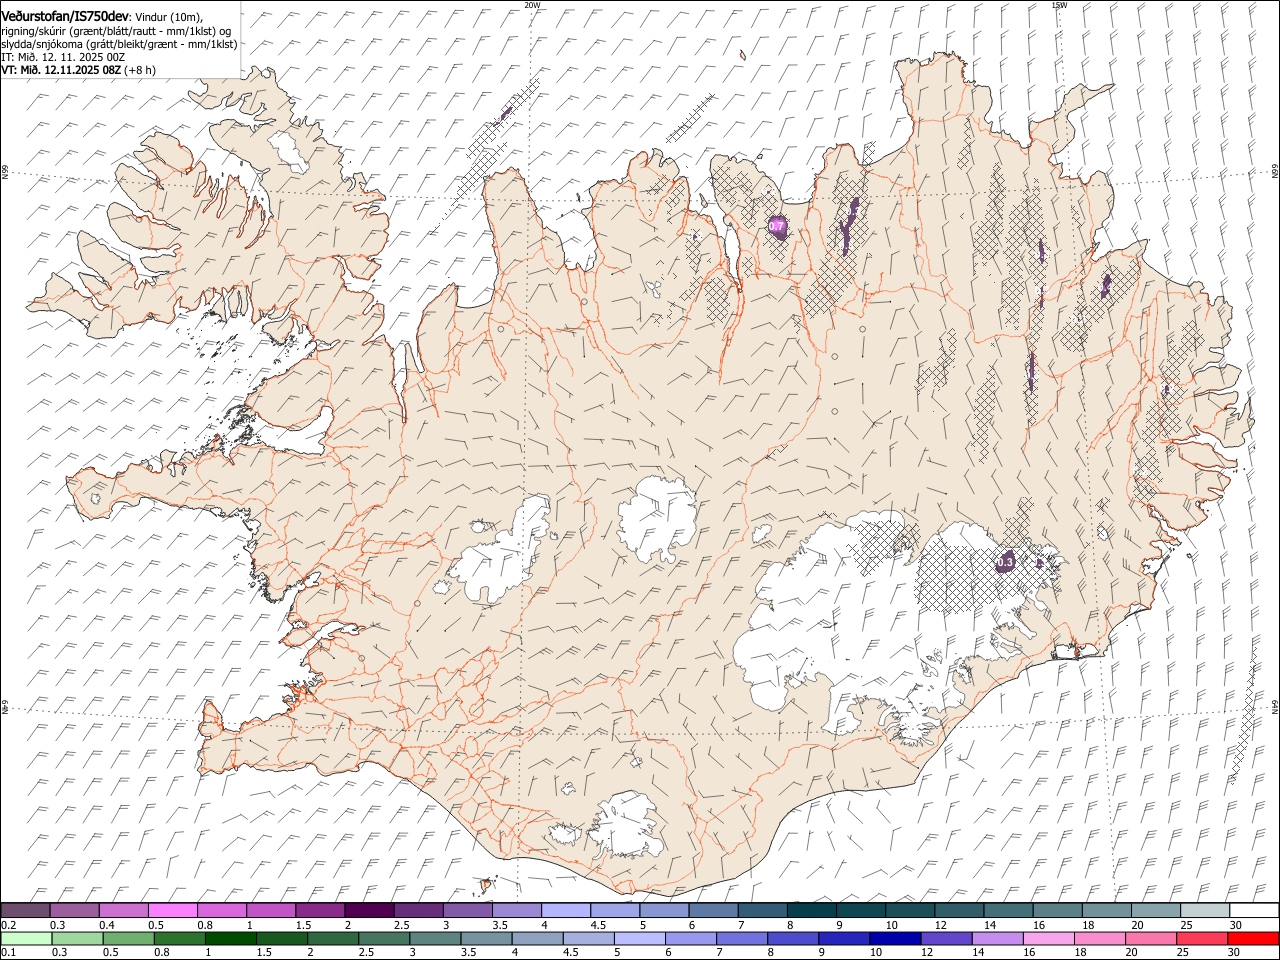Pick the bottom-row swatch starting at 2.5
1280x960 pixels.
(x=384, y=938)
